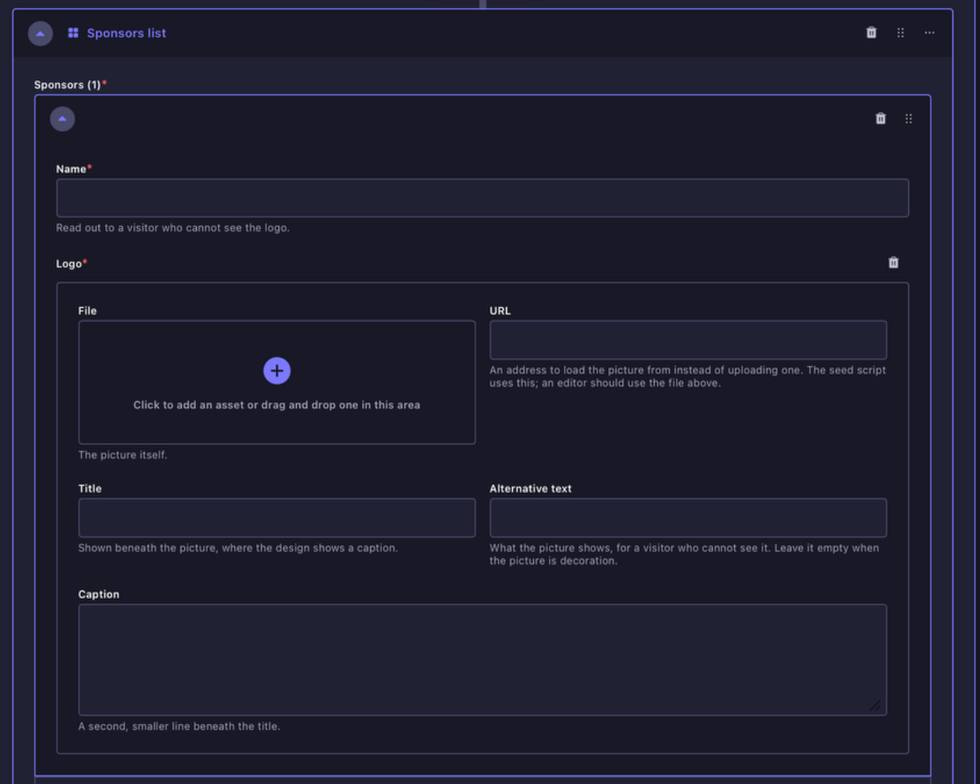
Task: Collapse the Sponsors list component
Action: tap(40, 33)
